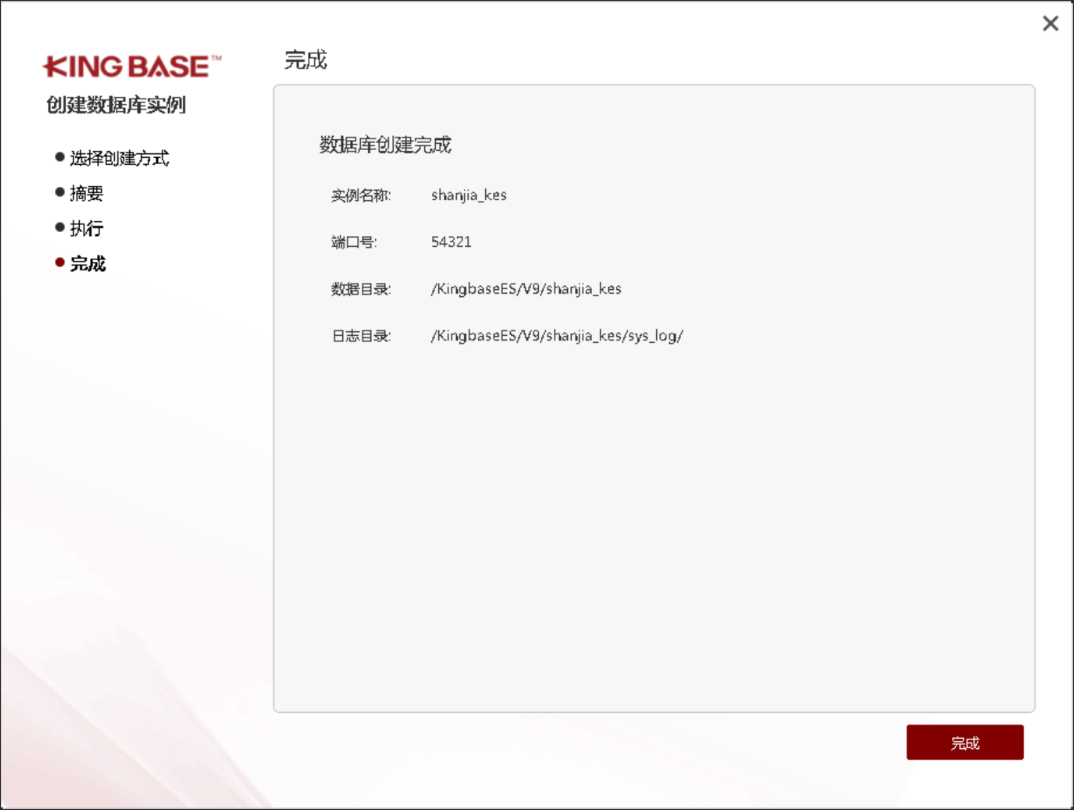Close the instance creation wizard window
The width and height of the screenshot is (1074, 810).
[x=1050, y=23]
